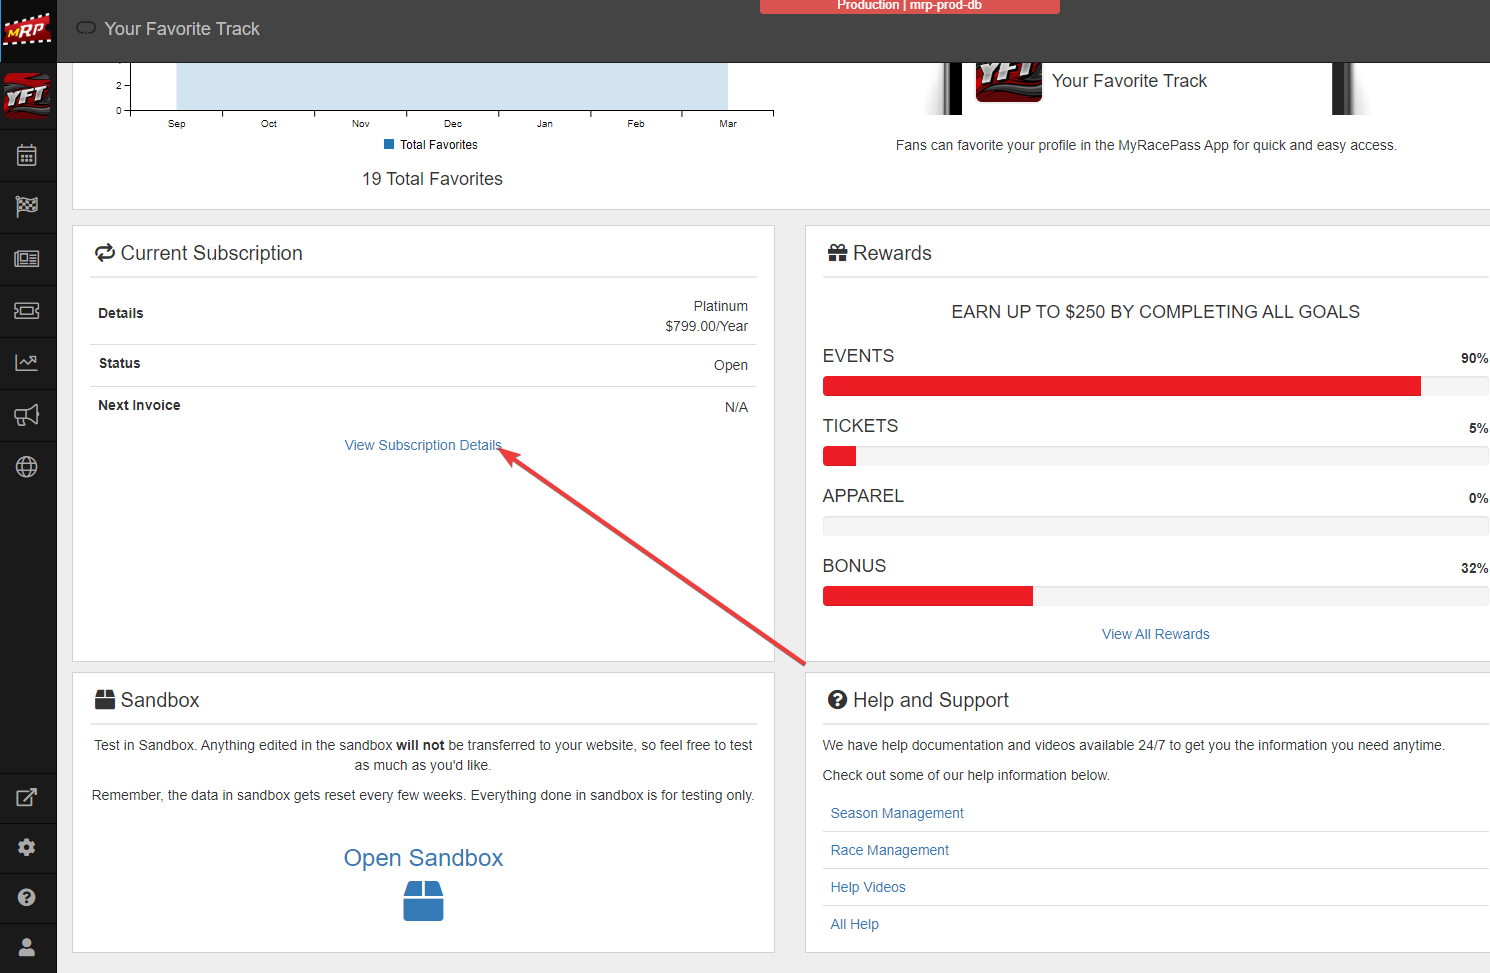Toggle the Total Favorites chart legend item
Screen dimensions: 1490x973
point(431,145)
